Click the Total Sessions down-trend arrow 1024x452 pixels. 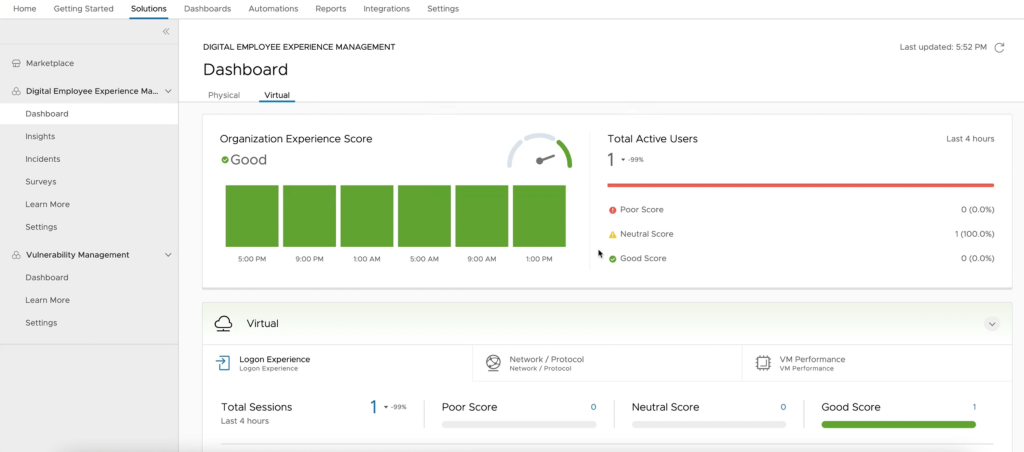click(386, 407)
